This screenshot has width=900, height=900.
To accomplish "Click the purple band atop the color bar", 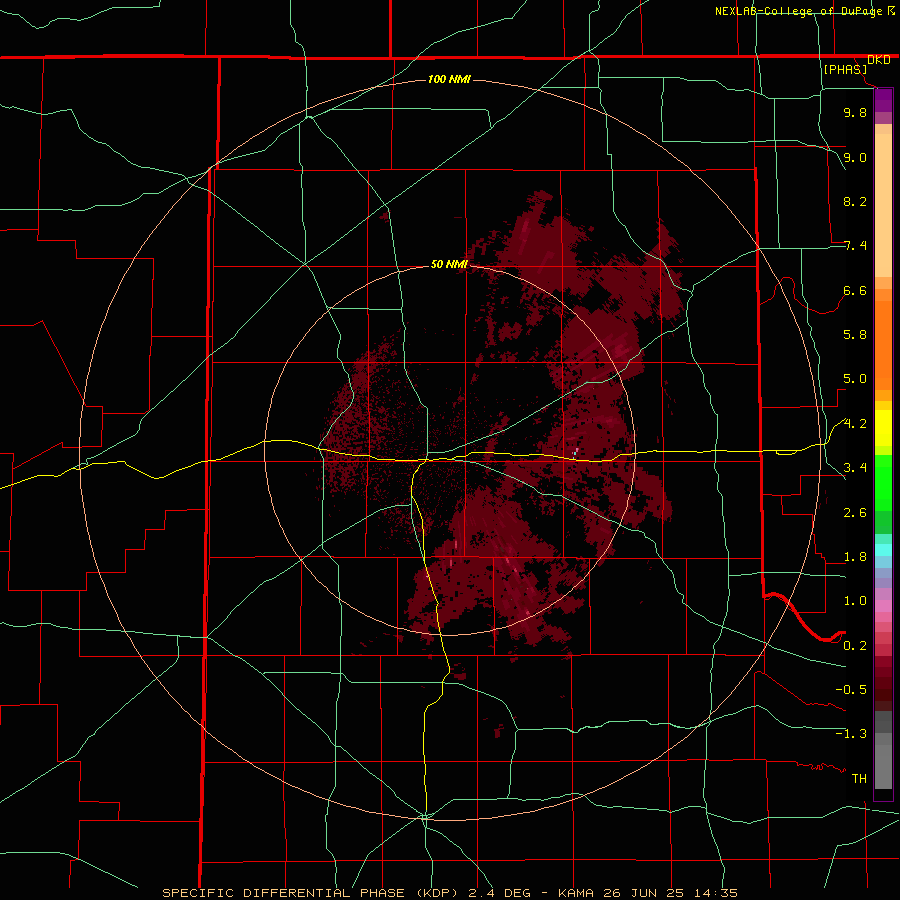I will (x=883, y=100).
